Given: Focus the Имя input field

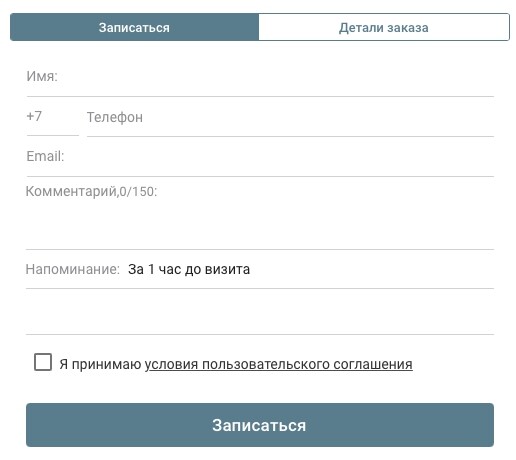Looking at the screenshot, I should pos(260,77).
